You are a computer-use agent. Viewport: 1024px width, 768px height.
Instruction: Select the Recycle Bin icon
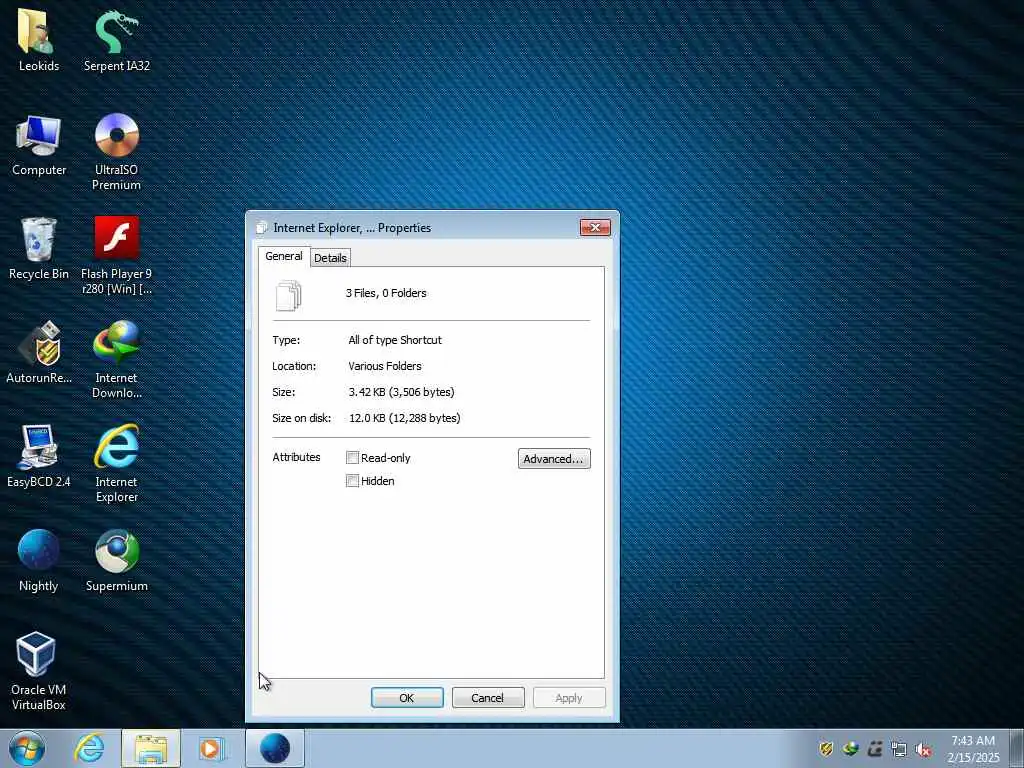coord(39,249)
